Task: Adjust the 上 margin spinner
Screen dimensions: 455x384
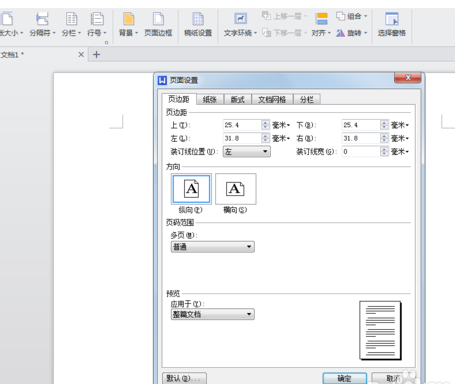Action: (265, 125)
